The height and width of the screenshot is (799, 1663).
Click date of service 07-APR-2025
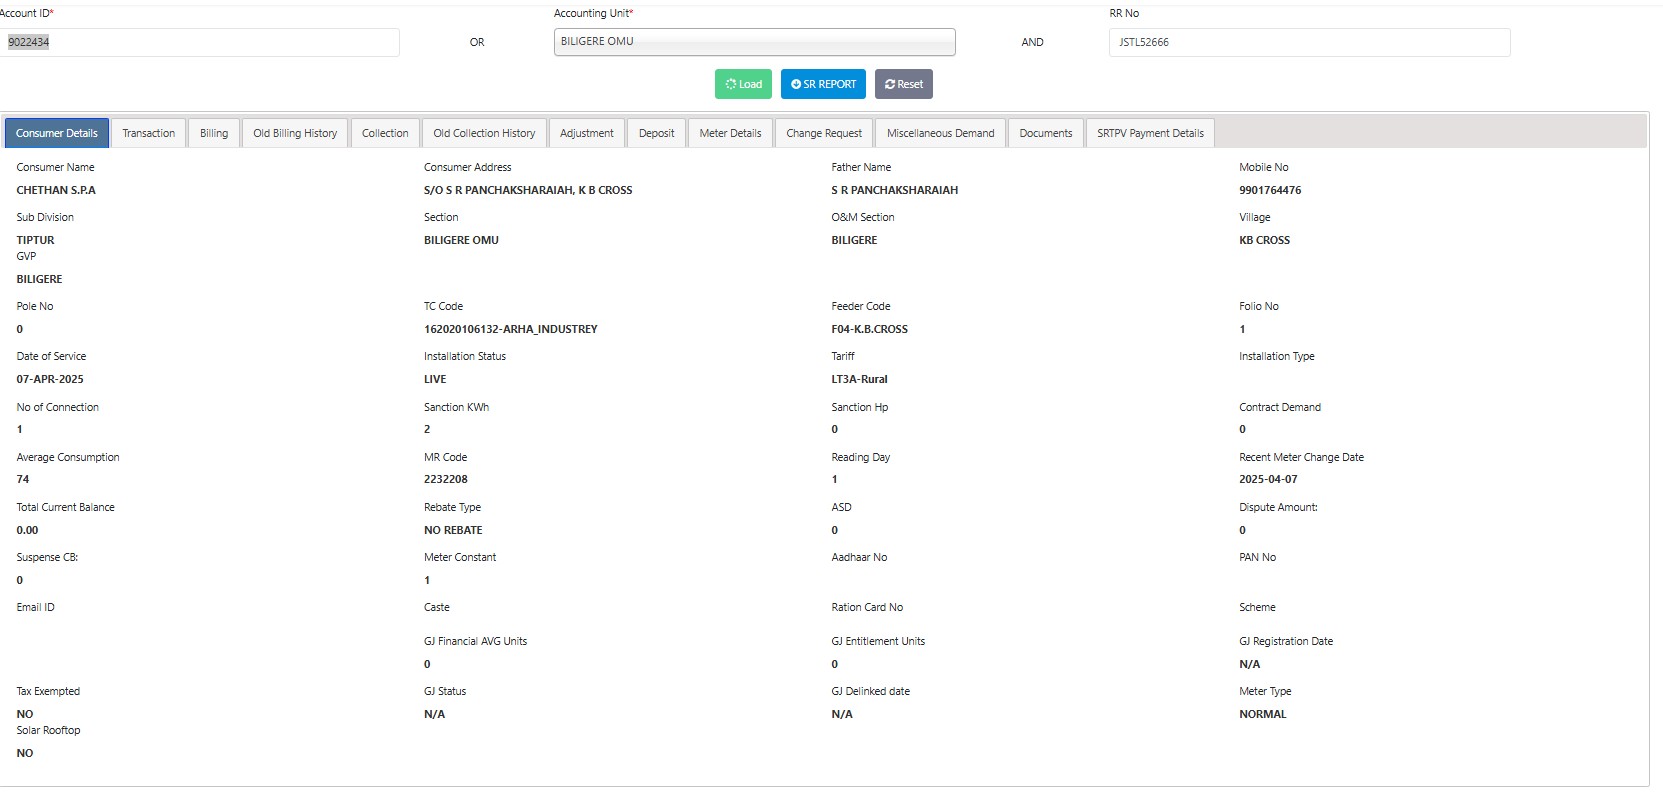pyautogui.click(x=50, y=379)
